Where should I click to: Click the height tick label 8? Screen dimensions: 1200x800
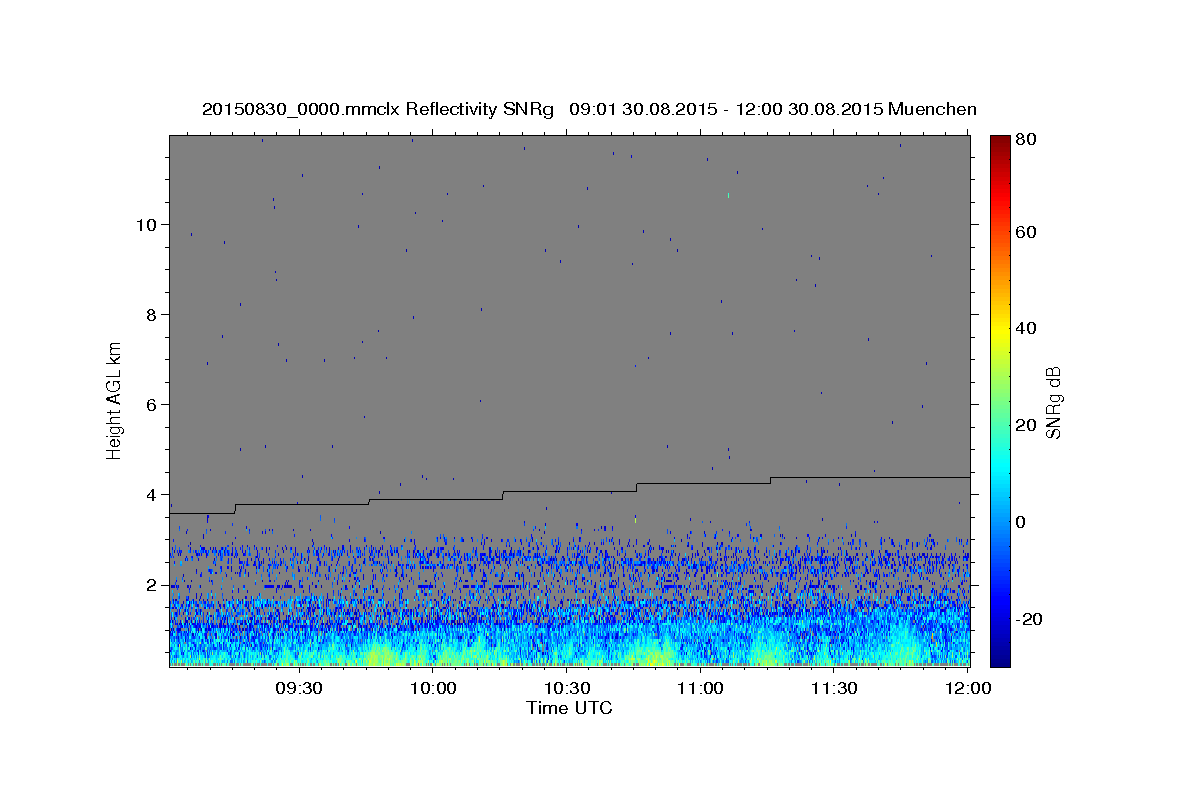[150, 314]
